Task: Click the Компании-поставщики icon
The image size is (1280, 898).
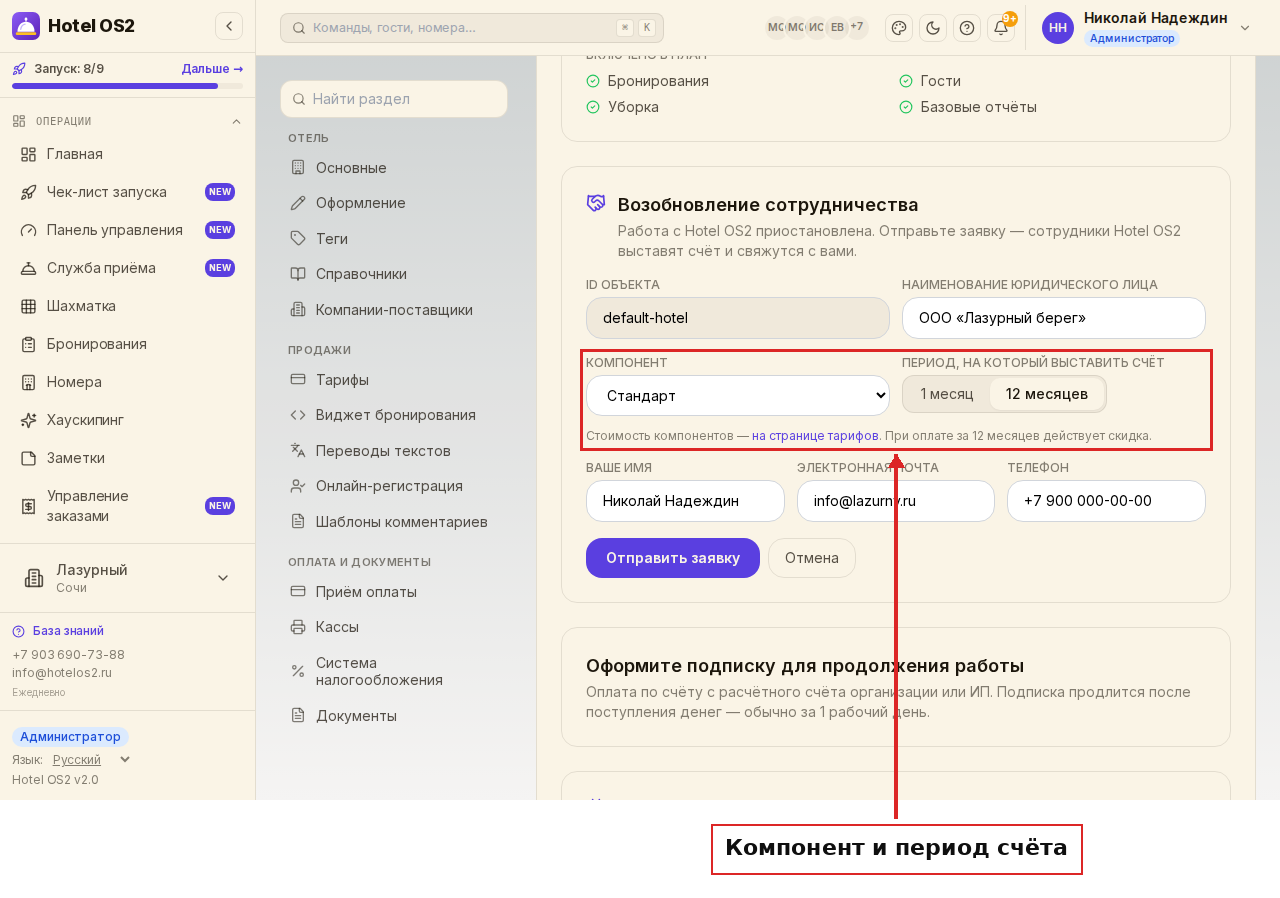Action: [x=298, y=310]
